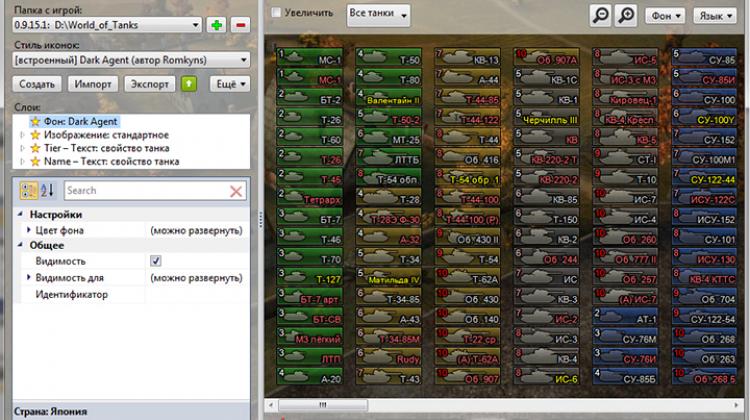Clear the search box with red X

[x=237, y=191]
